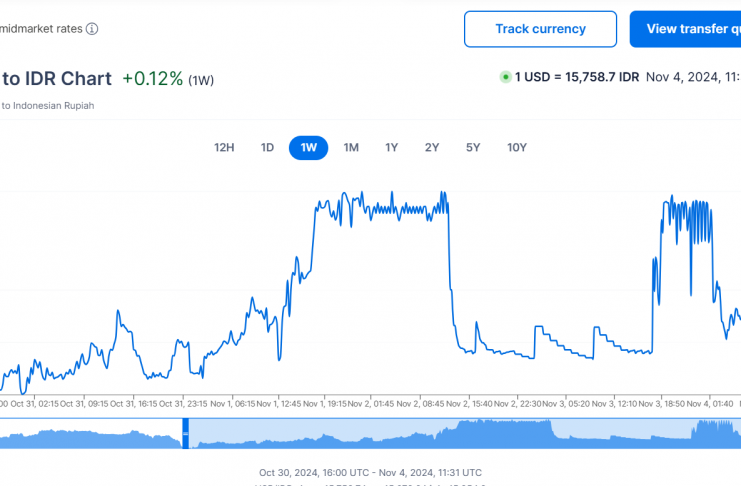Viewport: 741px width, 486px height.
Task: Display the 10Y historical range
Action: (516, 148)
